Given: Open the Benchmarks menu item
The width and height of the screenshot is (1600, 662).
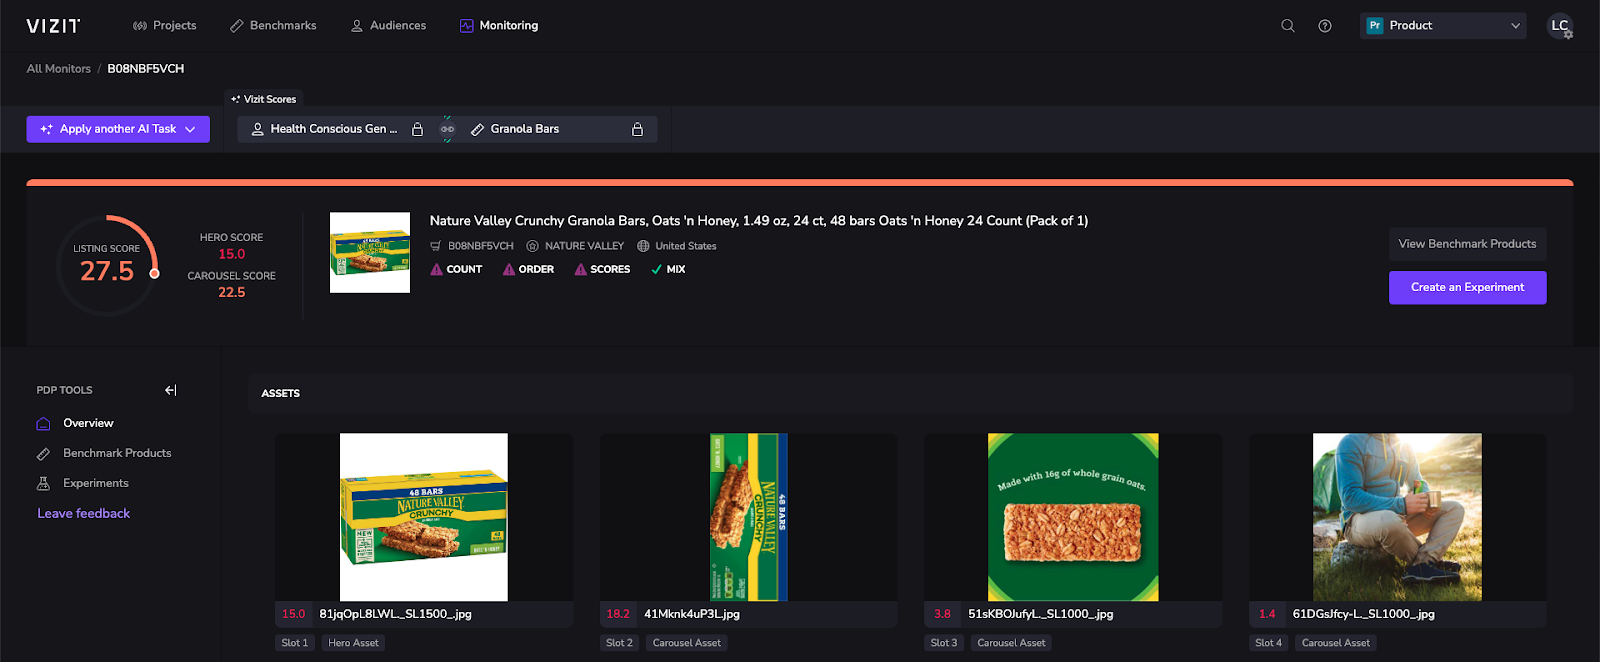Looking at the screenshot, I should coord(273,26).
